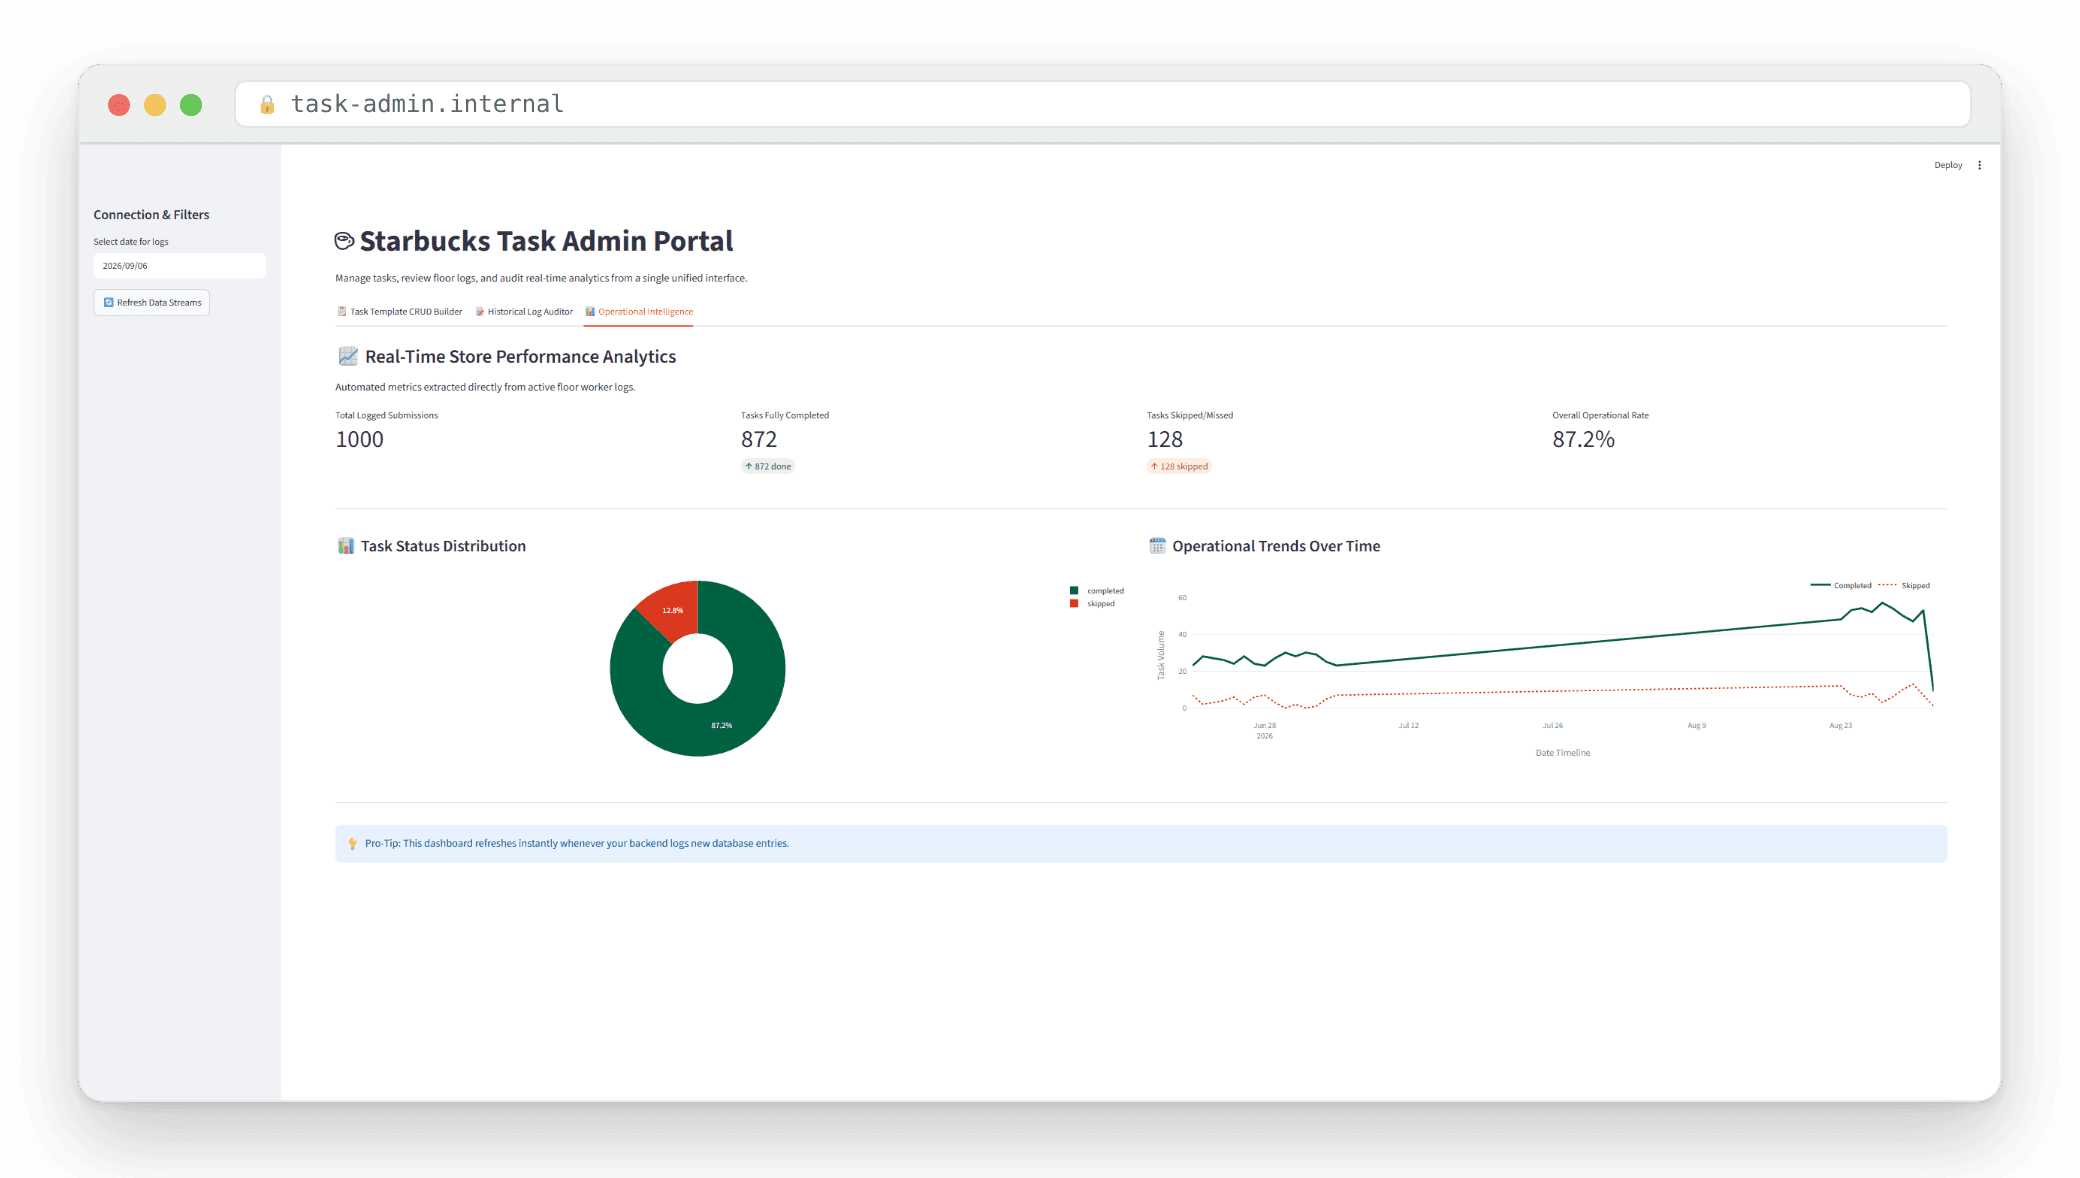Click the Connection & Filters sidebar heading
This screenshot has width=2080, height=1178.
tap(152, 215)
